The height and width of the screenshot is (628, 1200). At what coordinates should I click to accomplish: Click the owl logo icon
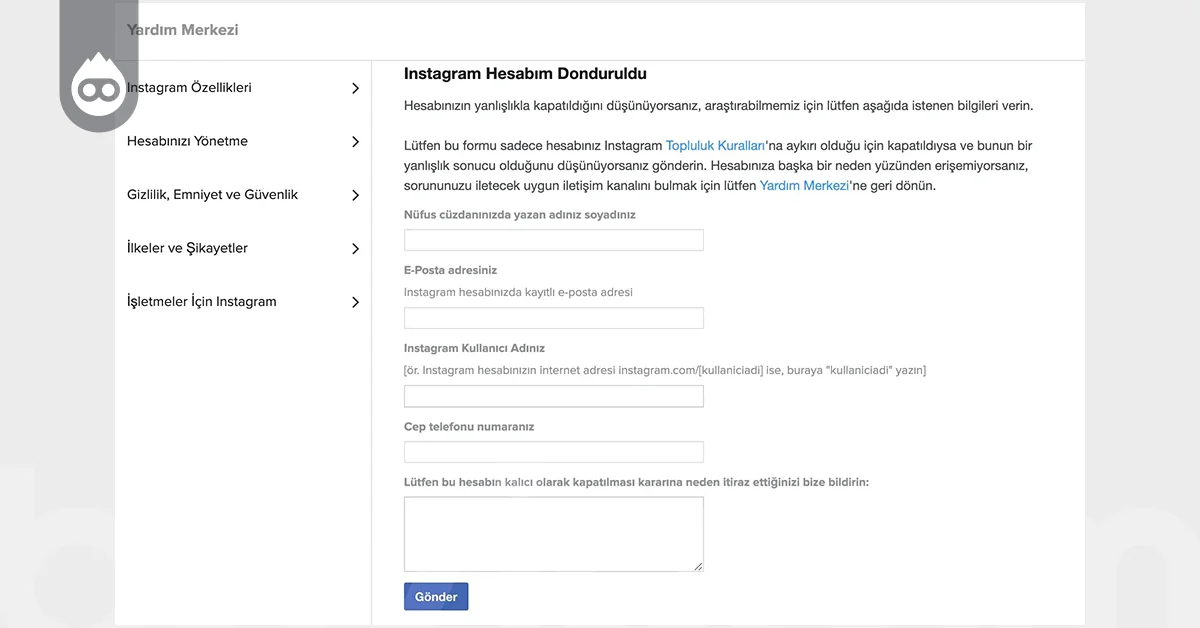(98, 88)
